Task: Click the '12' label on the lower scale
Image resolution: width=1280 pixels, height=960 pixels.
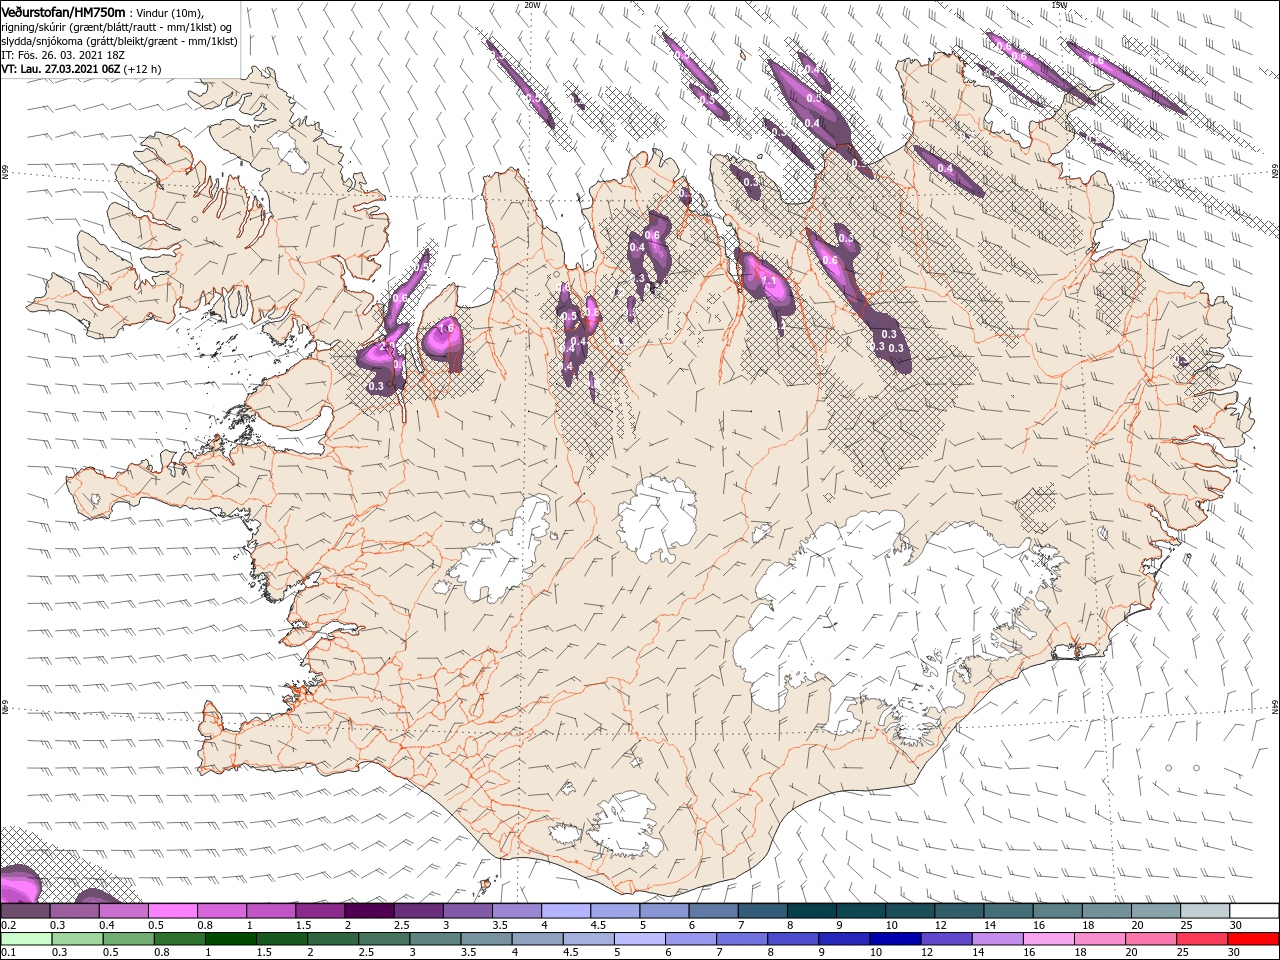Action: coord(927,952)
